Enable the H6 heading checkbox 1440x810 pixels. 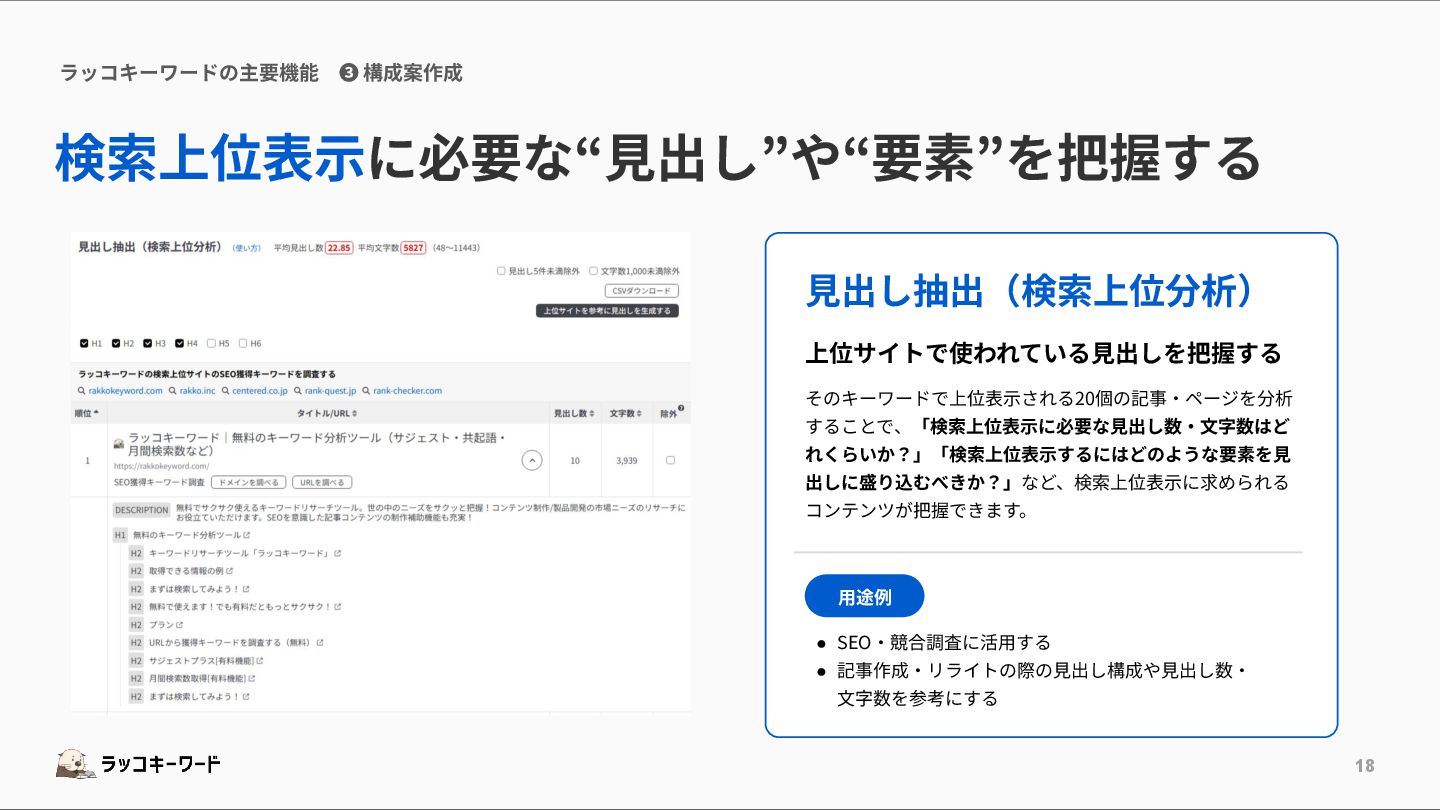pos(243,343)
